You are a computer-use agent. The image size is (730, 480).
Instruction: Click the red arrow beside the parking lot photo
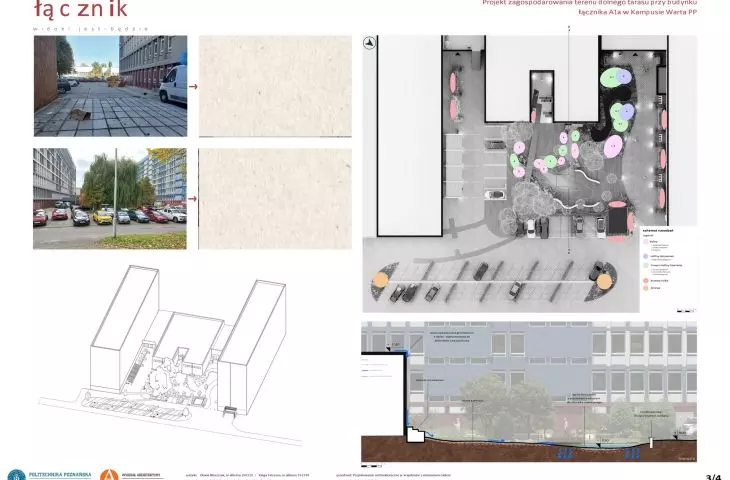tap(192, 199)
